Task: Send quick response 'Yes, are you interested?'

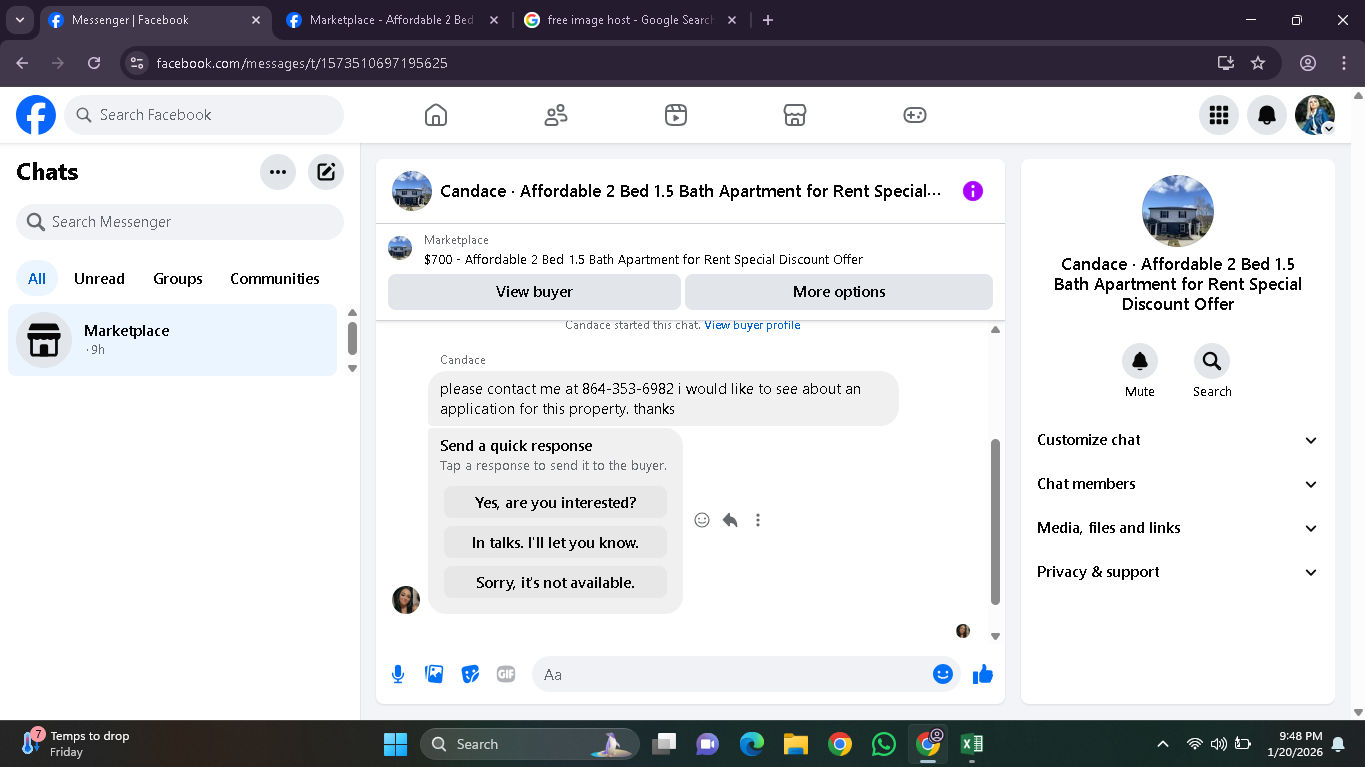Action: (555, 503)
